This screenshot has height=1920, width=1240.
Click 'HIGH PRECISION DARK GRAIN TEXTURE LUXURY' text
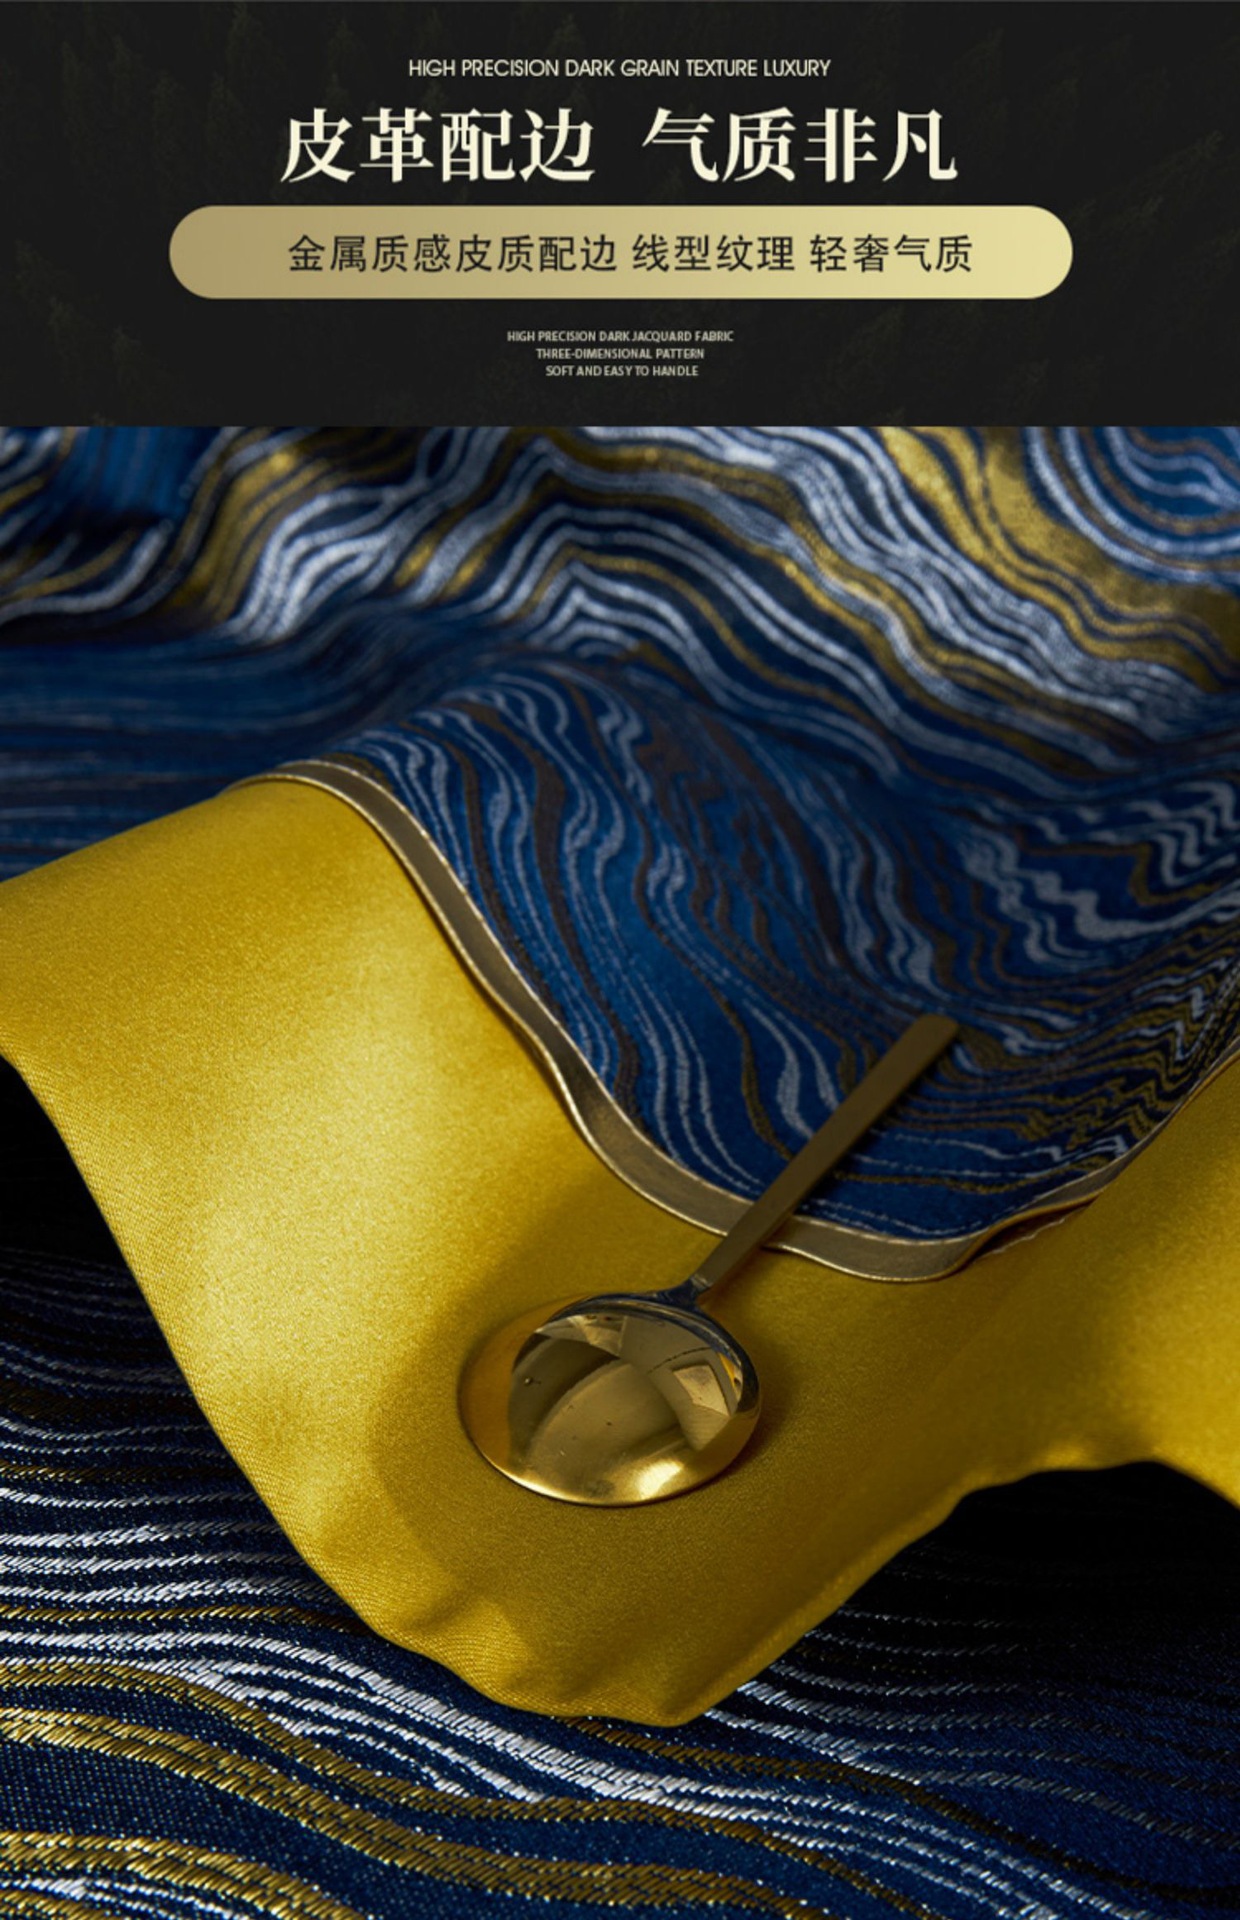coord(619,68)
